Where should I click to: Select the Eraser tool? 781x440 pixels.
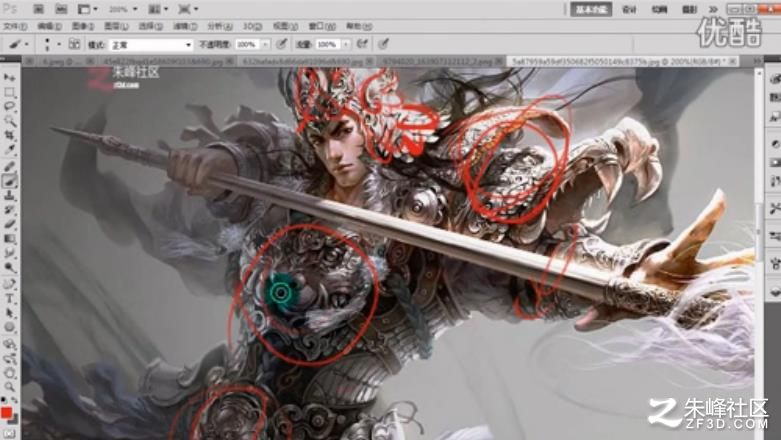click(9, 224)
